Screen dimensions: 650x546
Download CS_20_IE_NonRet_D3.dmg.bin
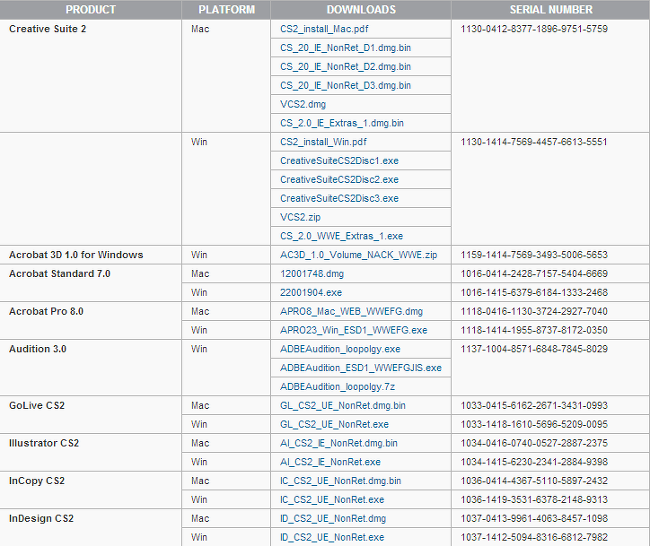pyautogui.click(x=345, y=85)
